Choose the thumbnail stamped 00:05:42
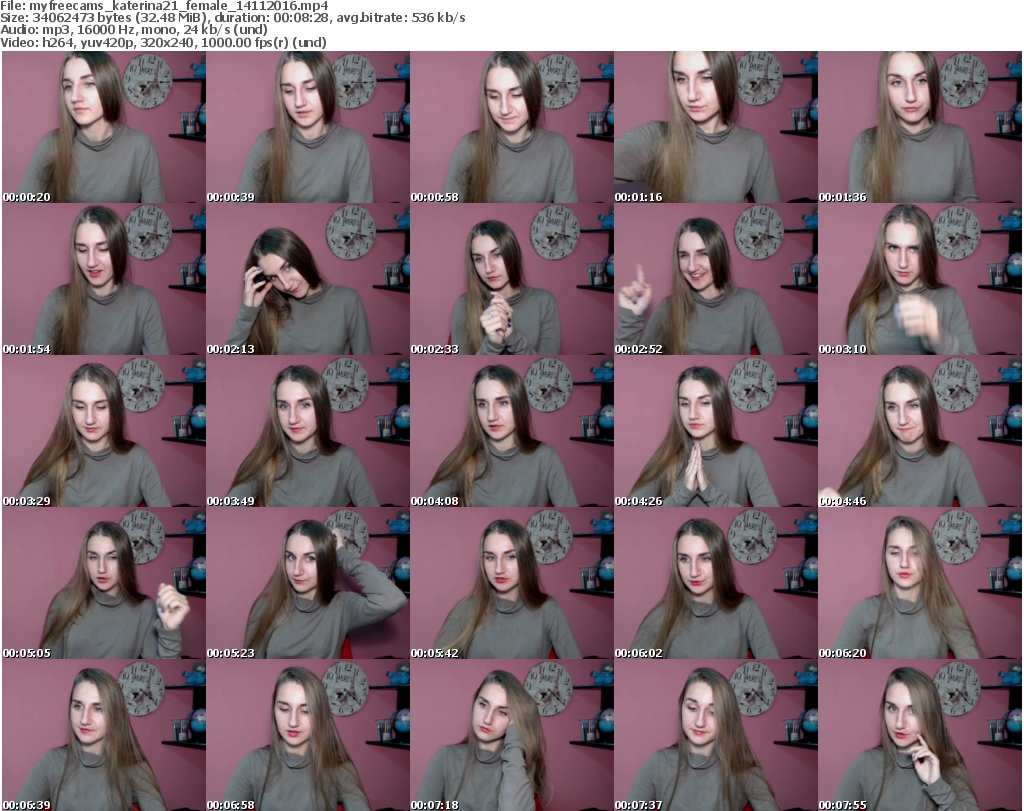This screenshot has height=811, width=1024. pyautogui.click(x=511, y=583)
